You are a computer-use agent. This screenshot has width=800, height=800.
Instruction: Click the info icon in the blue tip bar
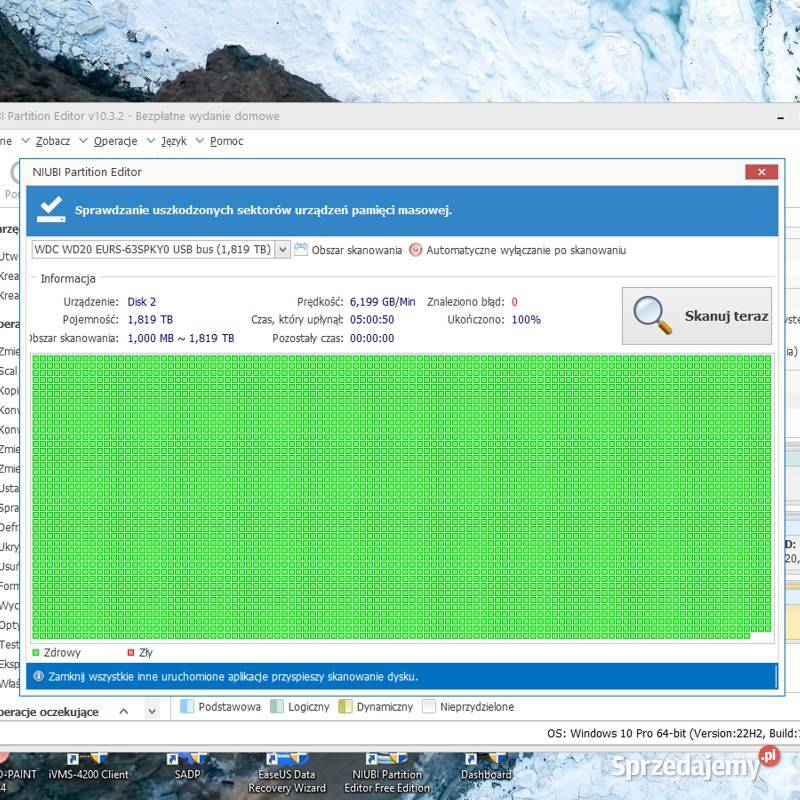click(38, 677)
